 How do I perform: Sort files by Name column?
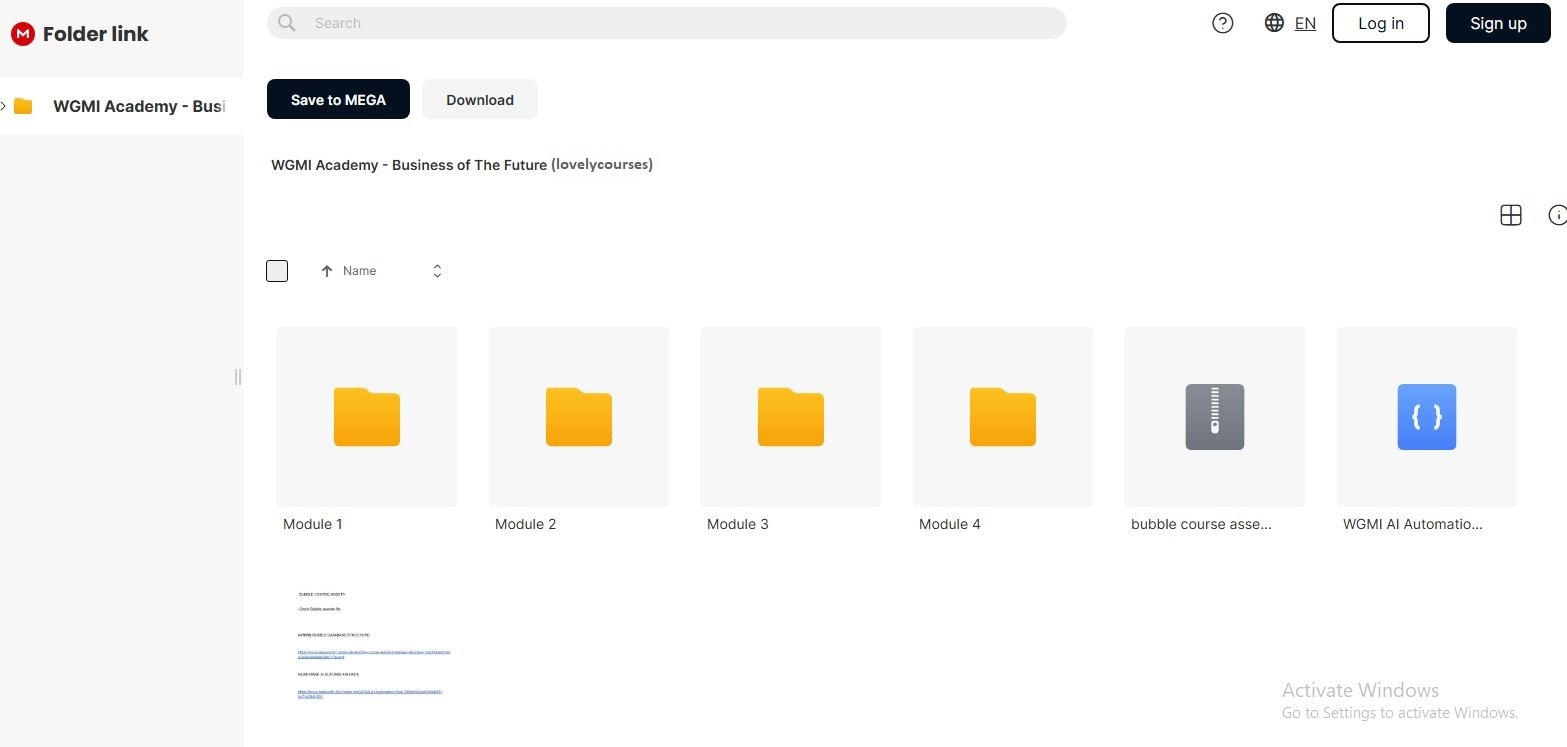[359, 271]
